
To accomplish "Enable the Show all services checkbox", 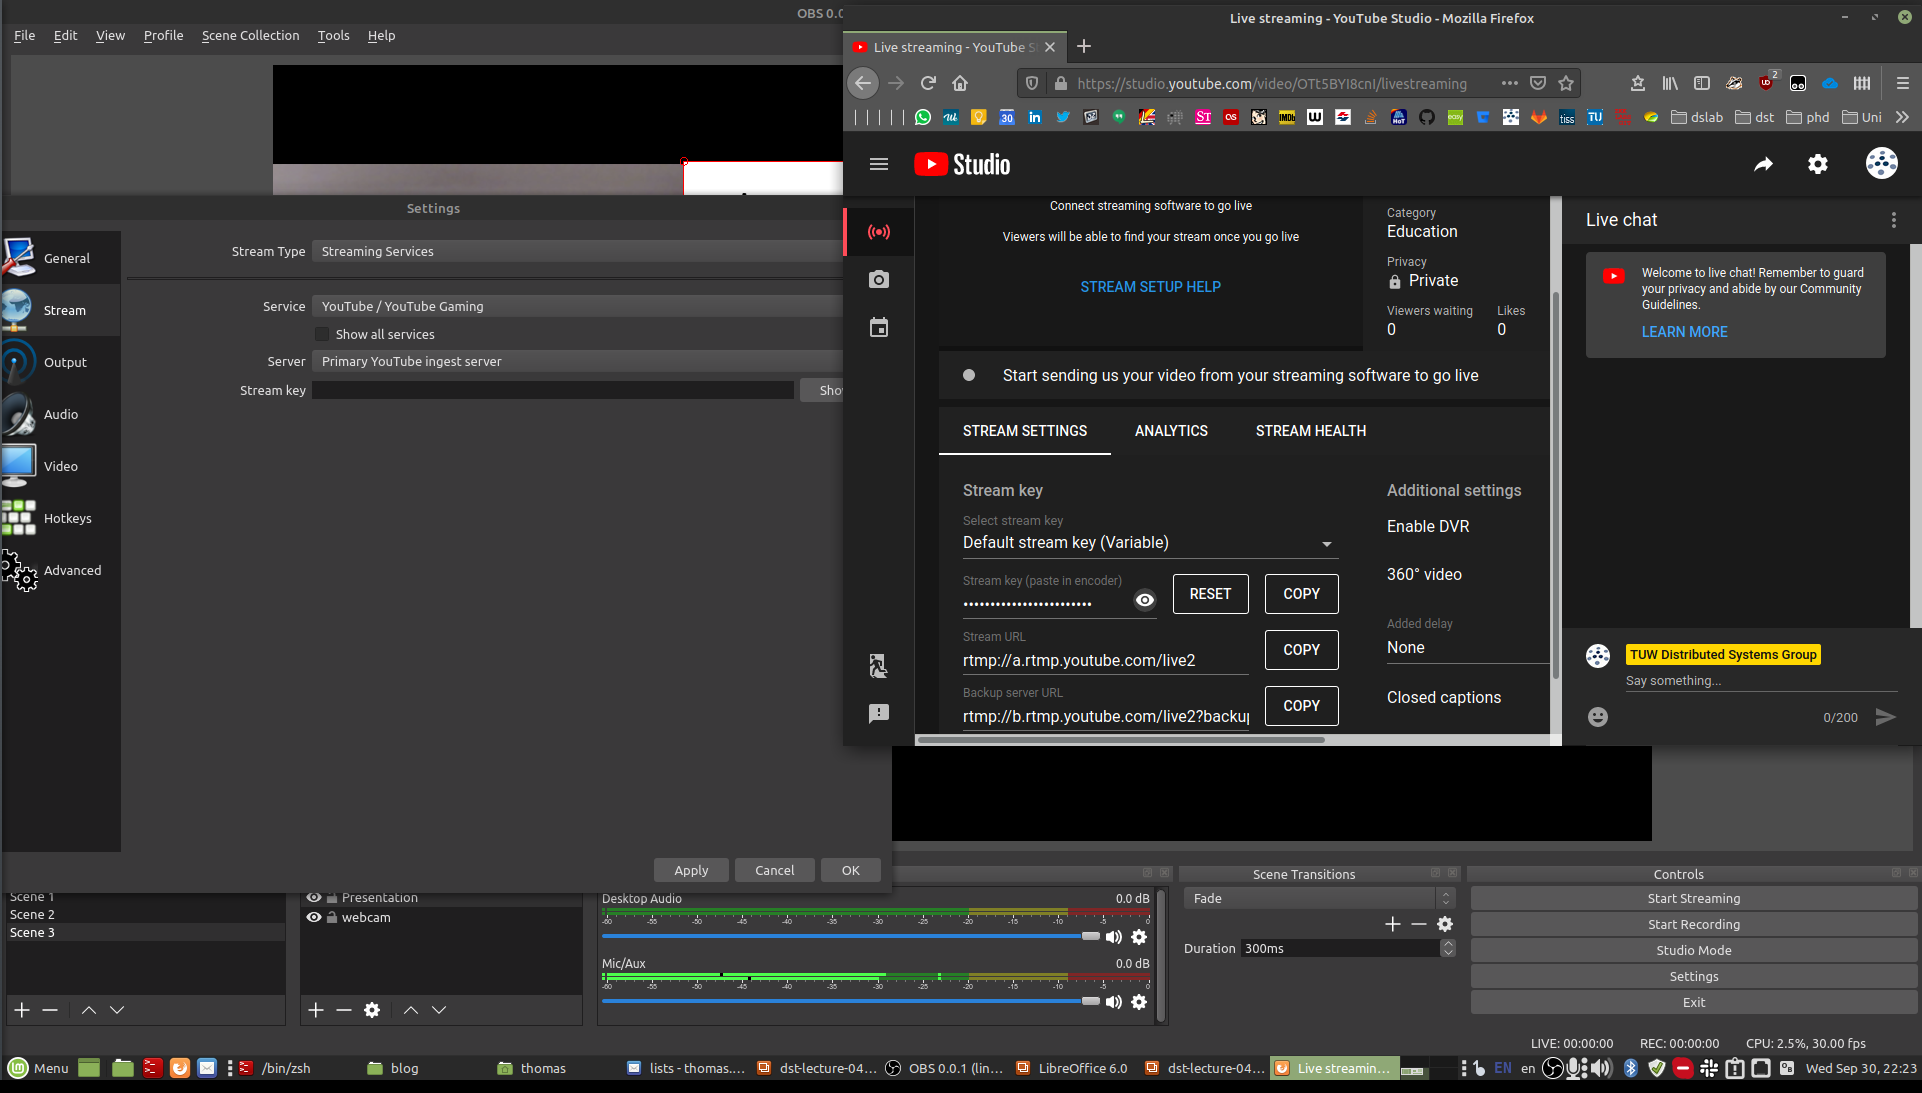I will (322, 334).
